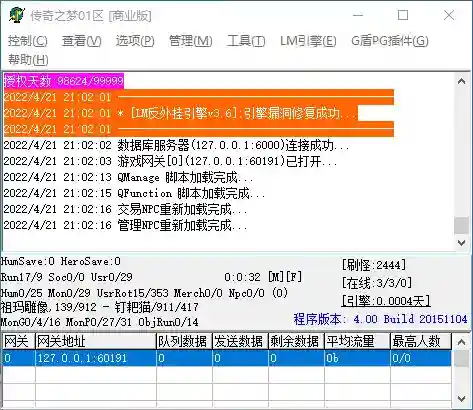Click the 最高人数 column header
473x410 pixels.
(x=421, y=341)
